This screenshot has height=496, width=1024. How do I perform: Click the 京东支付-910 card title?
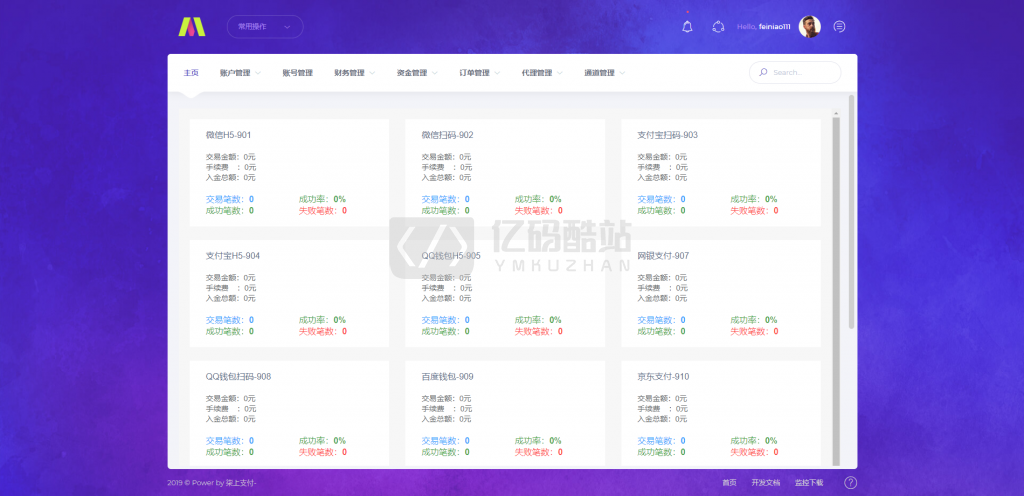[x=663, y=377]
